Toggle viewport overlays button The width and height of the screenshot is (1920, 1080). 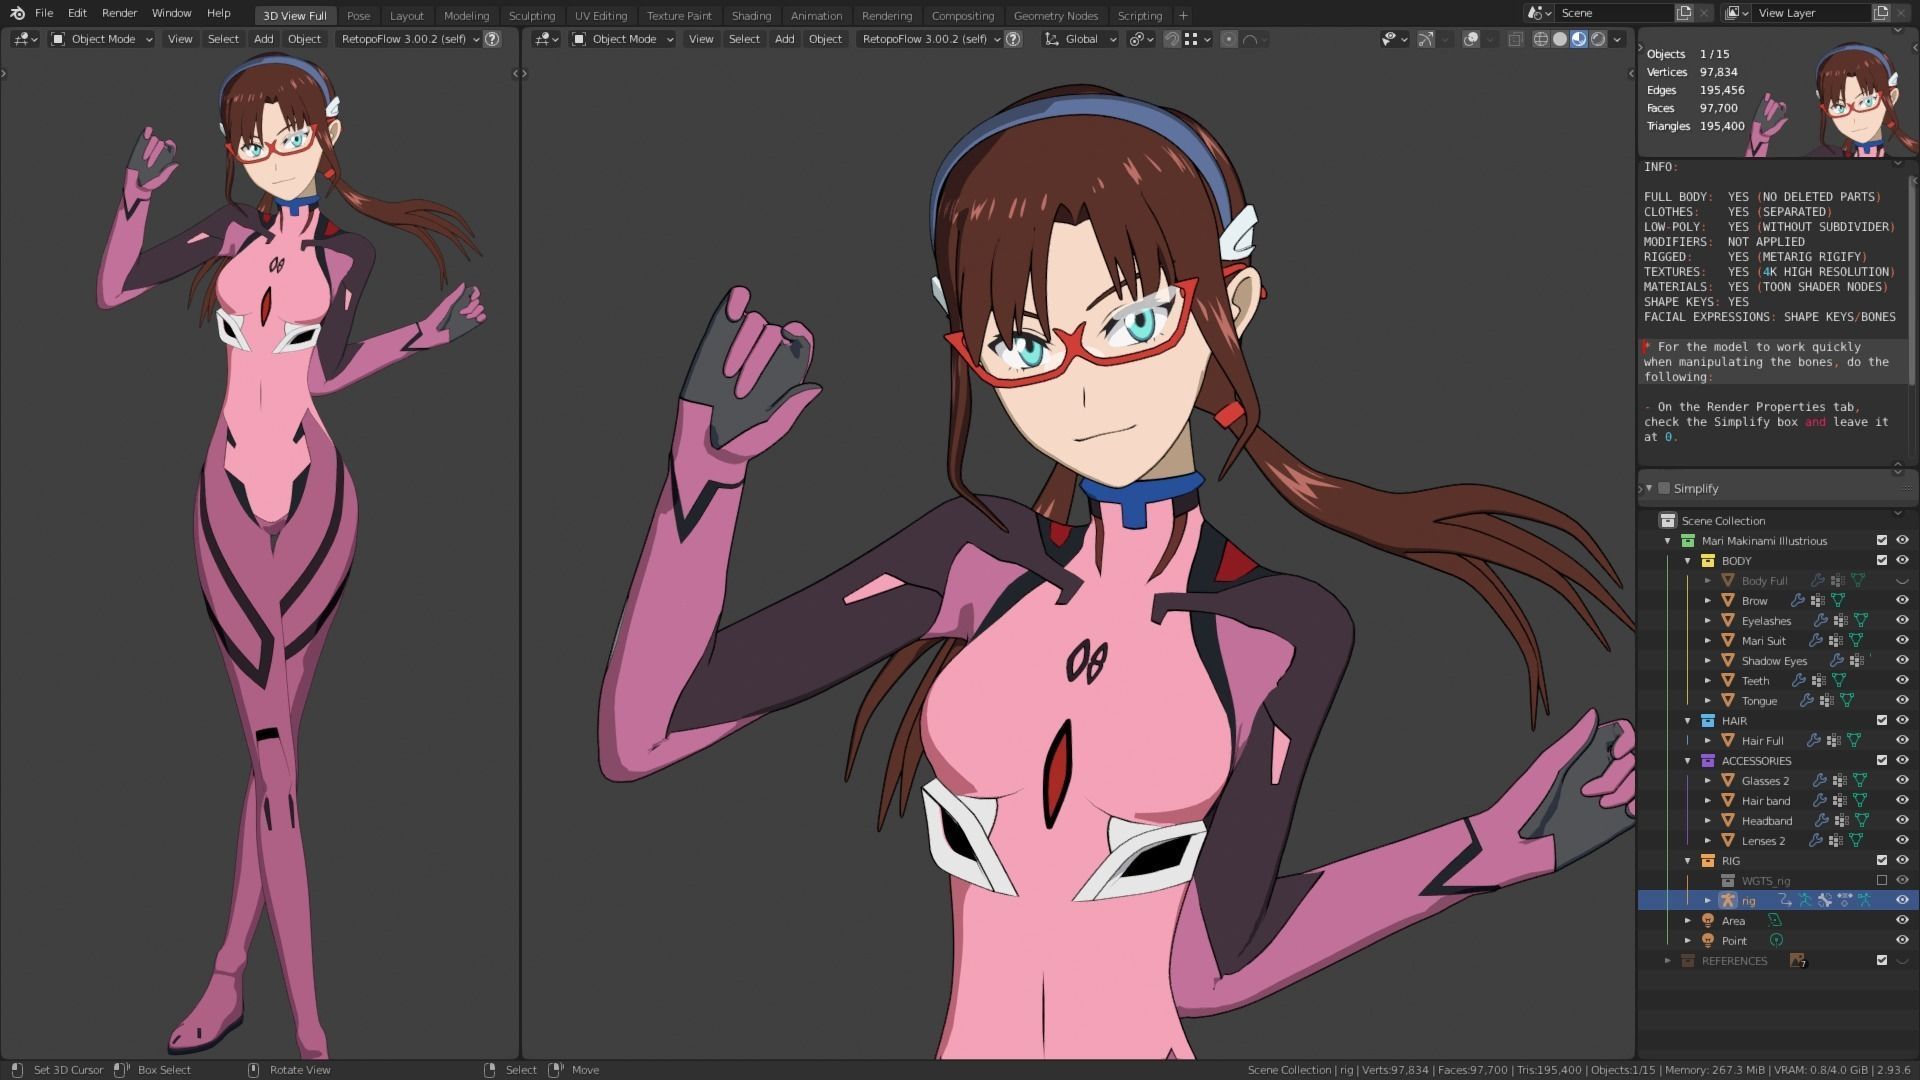click(x=1471, y=39)
